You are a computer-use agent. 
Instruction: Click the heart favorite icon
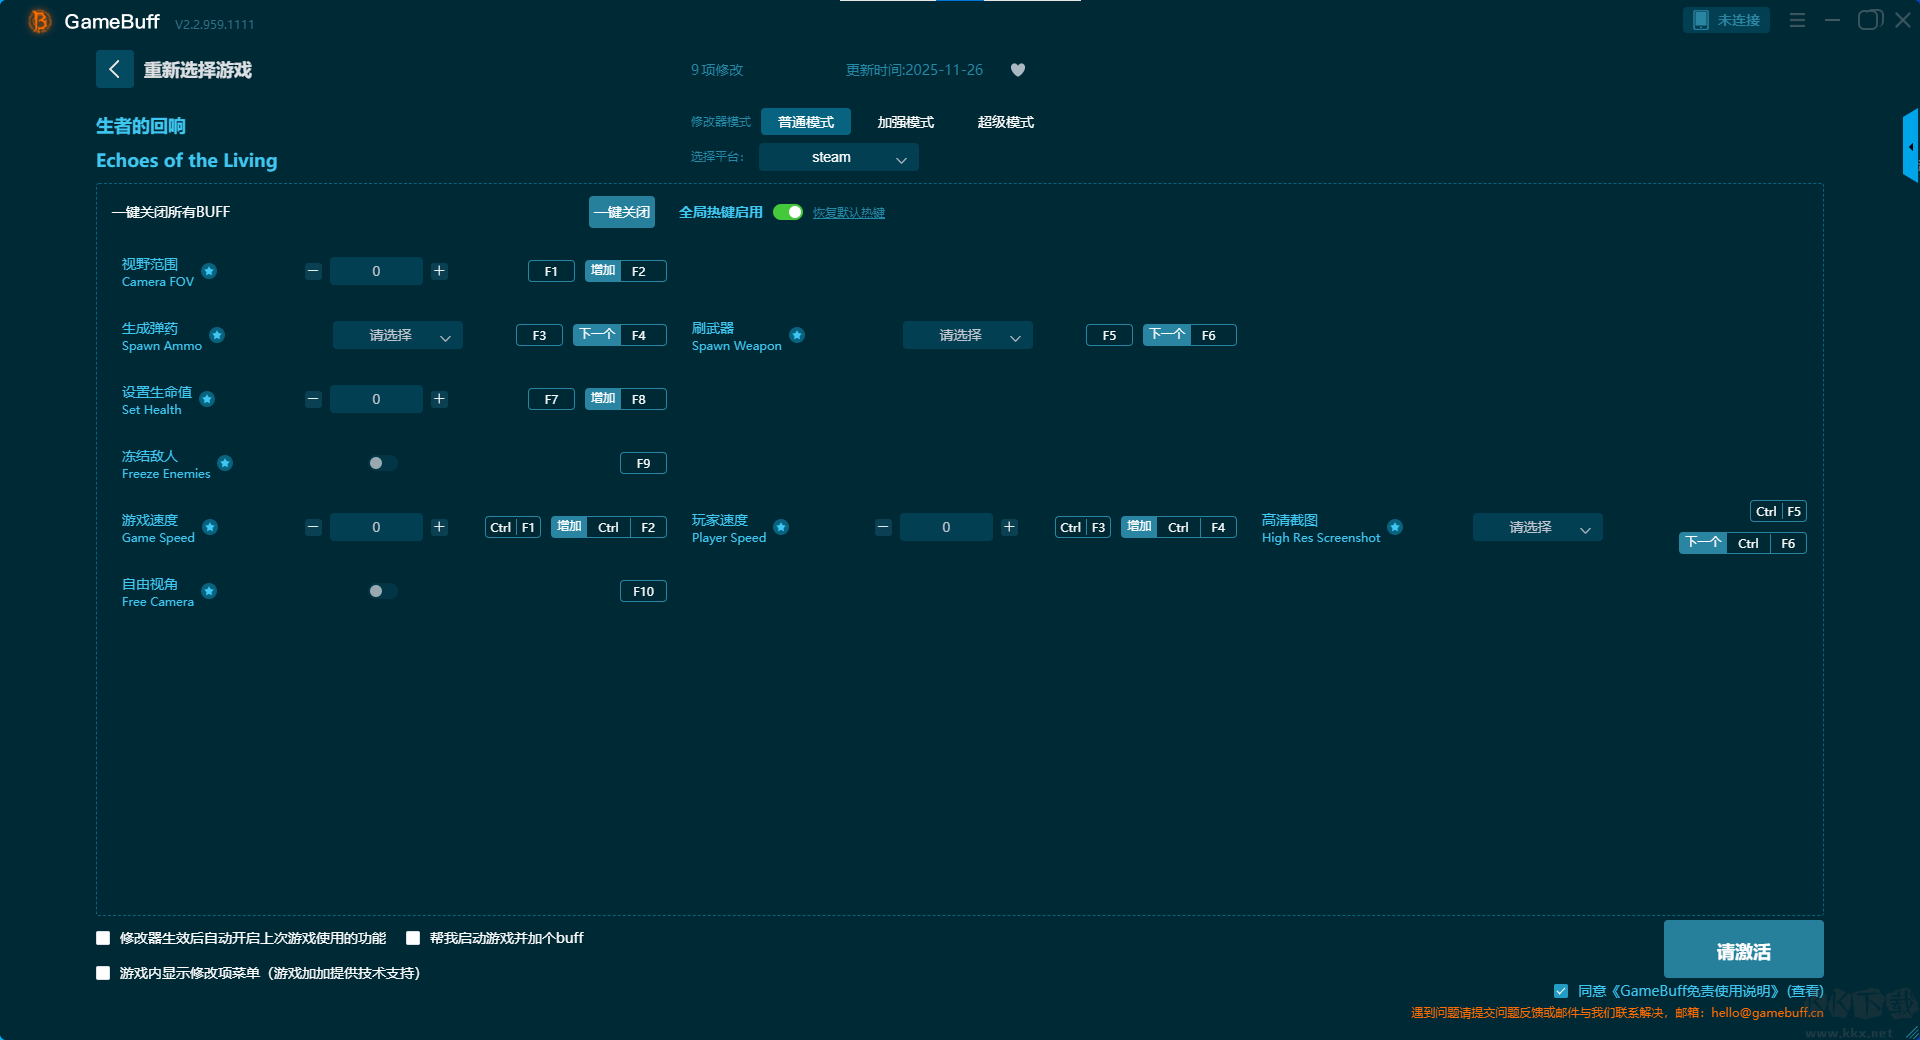(1017, 70)
